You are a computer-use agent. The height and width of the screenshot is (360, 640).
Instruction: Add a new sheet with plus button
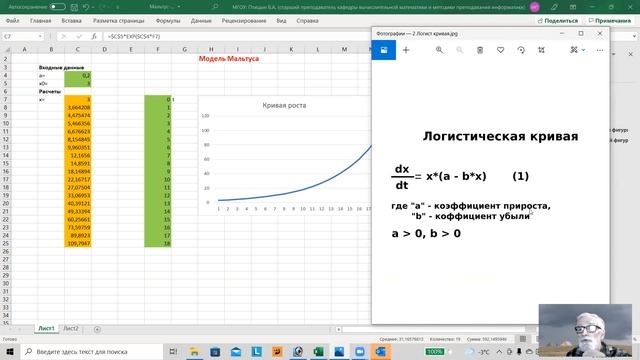point(97,329)
